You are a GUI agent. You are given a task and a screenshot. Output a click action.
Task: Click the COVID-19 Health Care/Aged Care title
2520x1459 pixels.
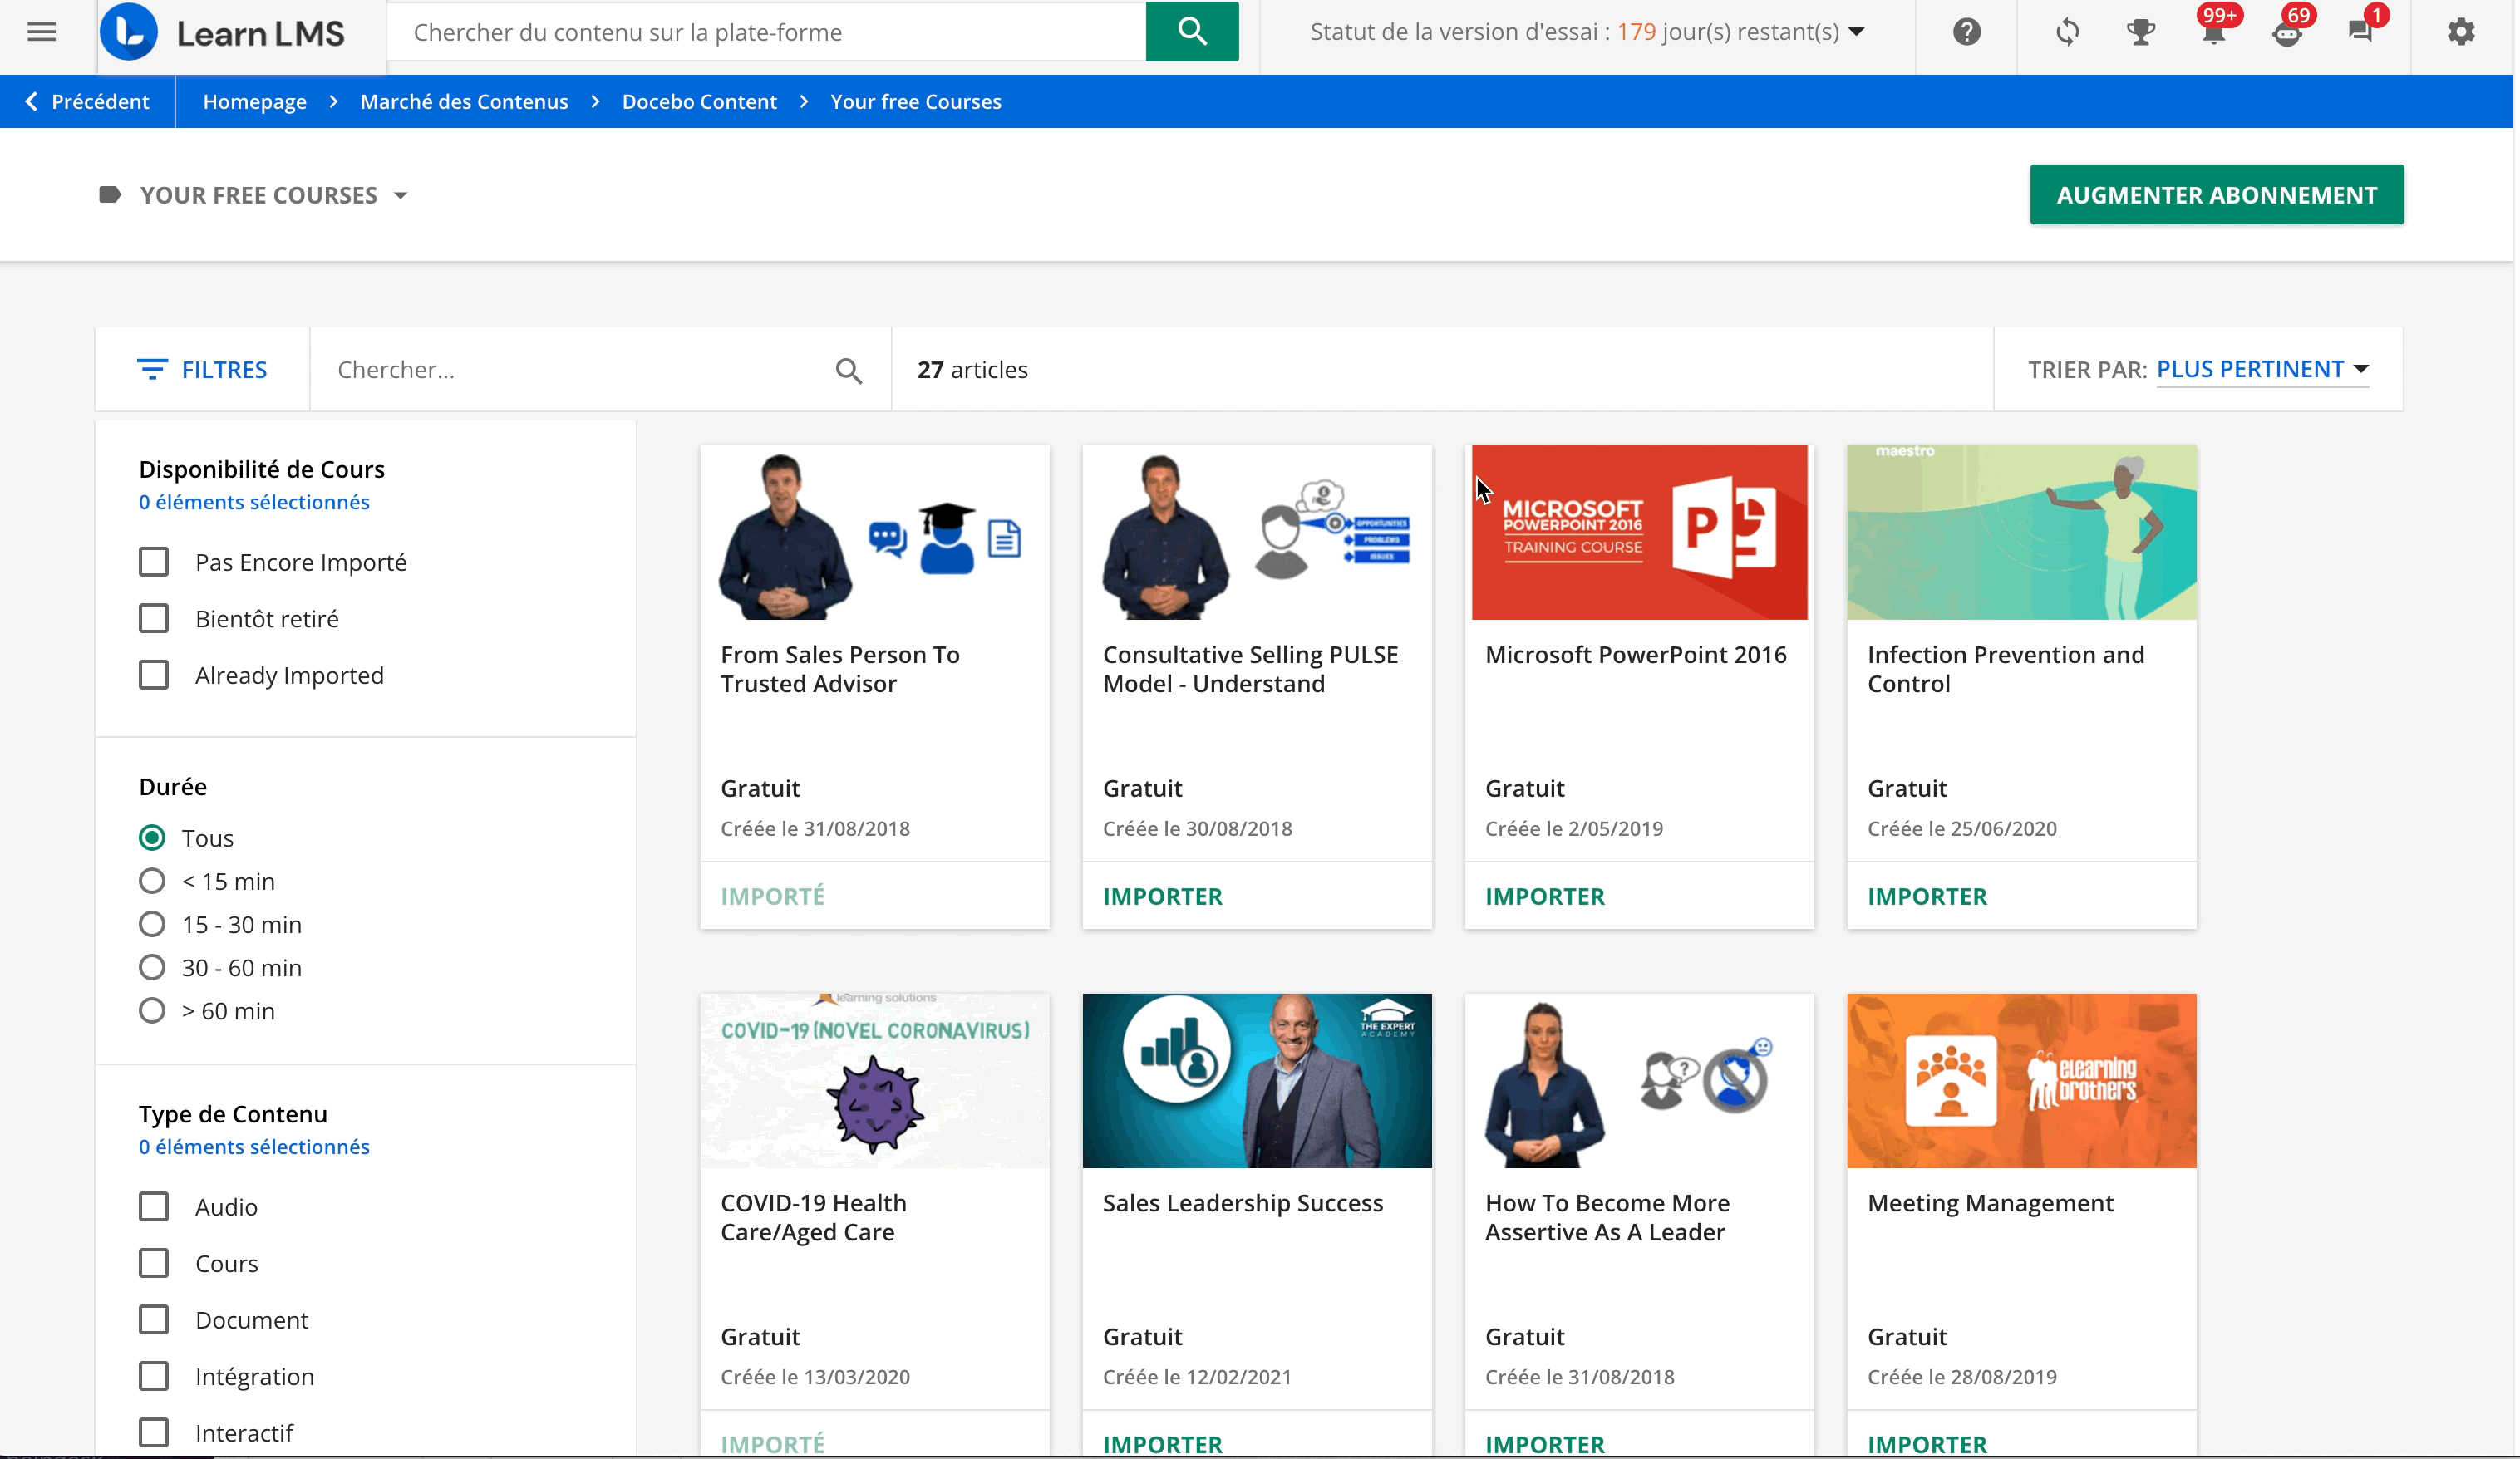814,1218
